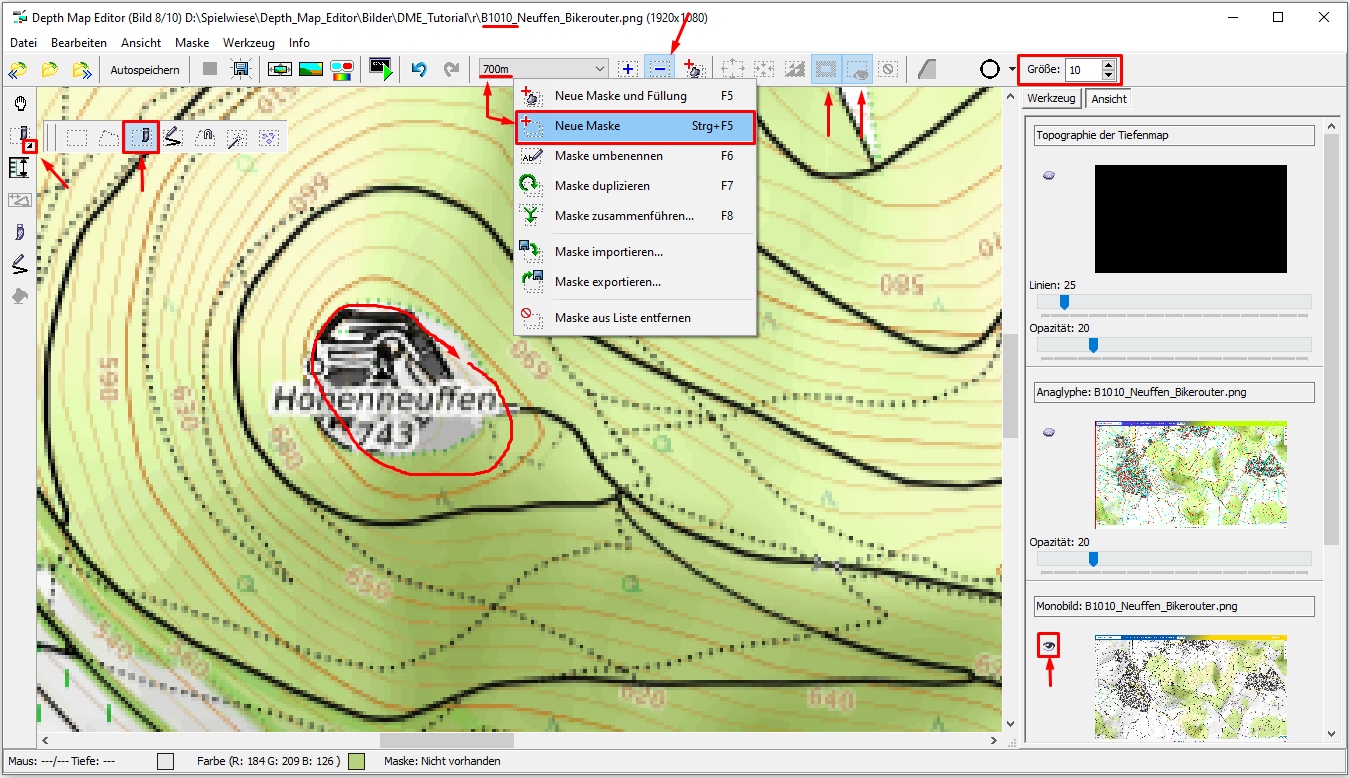This screenshot has width=1350, height=778.
Task: Toggle Topographie der Tiefenmap visibility
Action: click(1049, 175)
